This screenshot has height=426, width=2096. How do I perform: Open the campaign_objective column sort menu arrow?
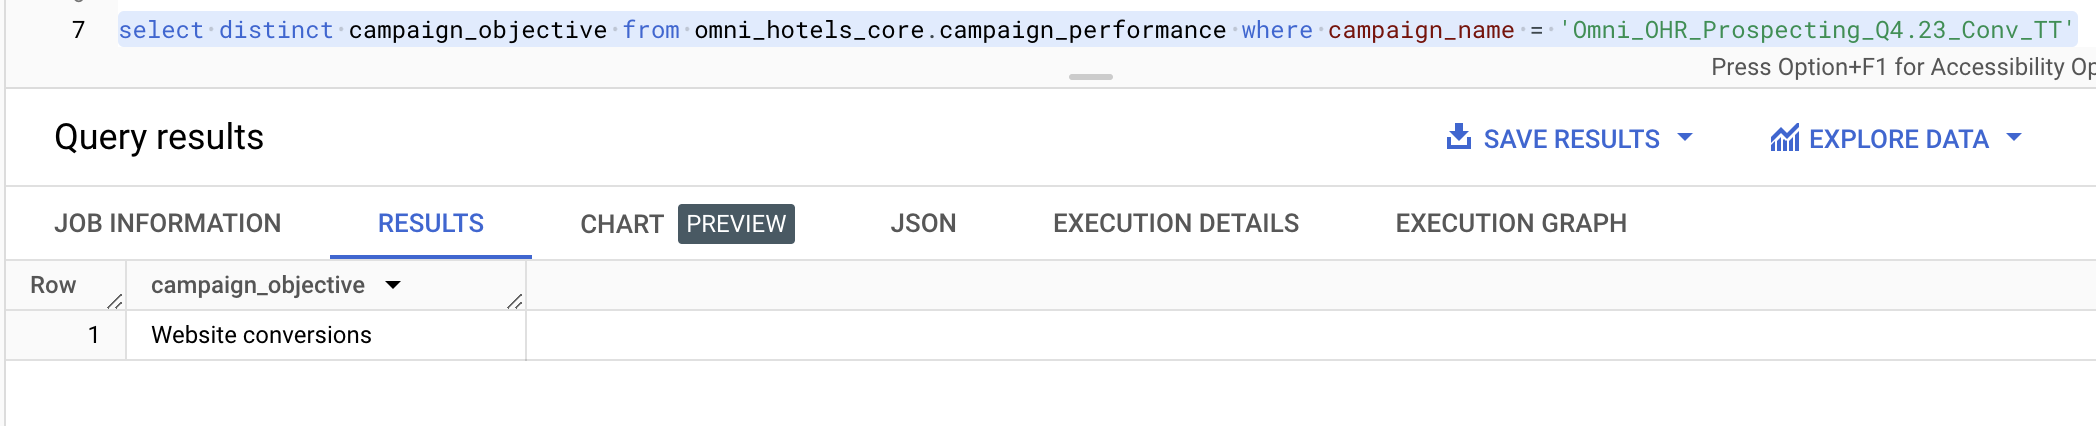[x=393, y=285]
